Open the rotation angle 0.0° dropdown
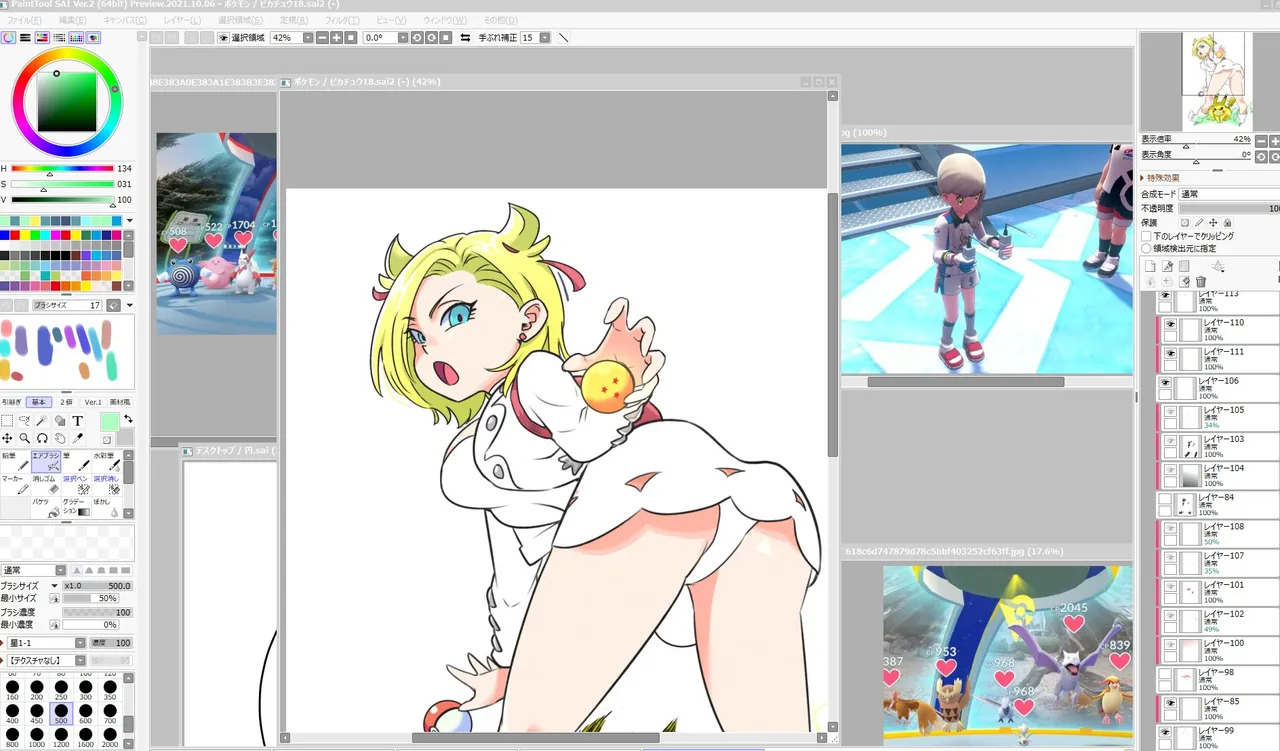This screenshot has width=1280, height=751. 403,38
